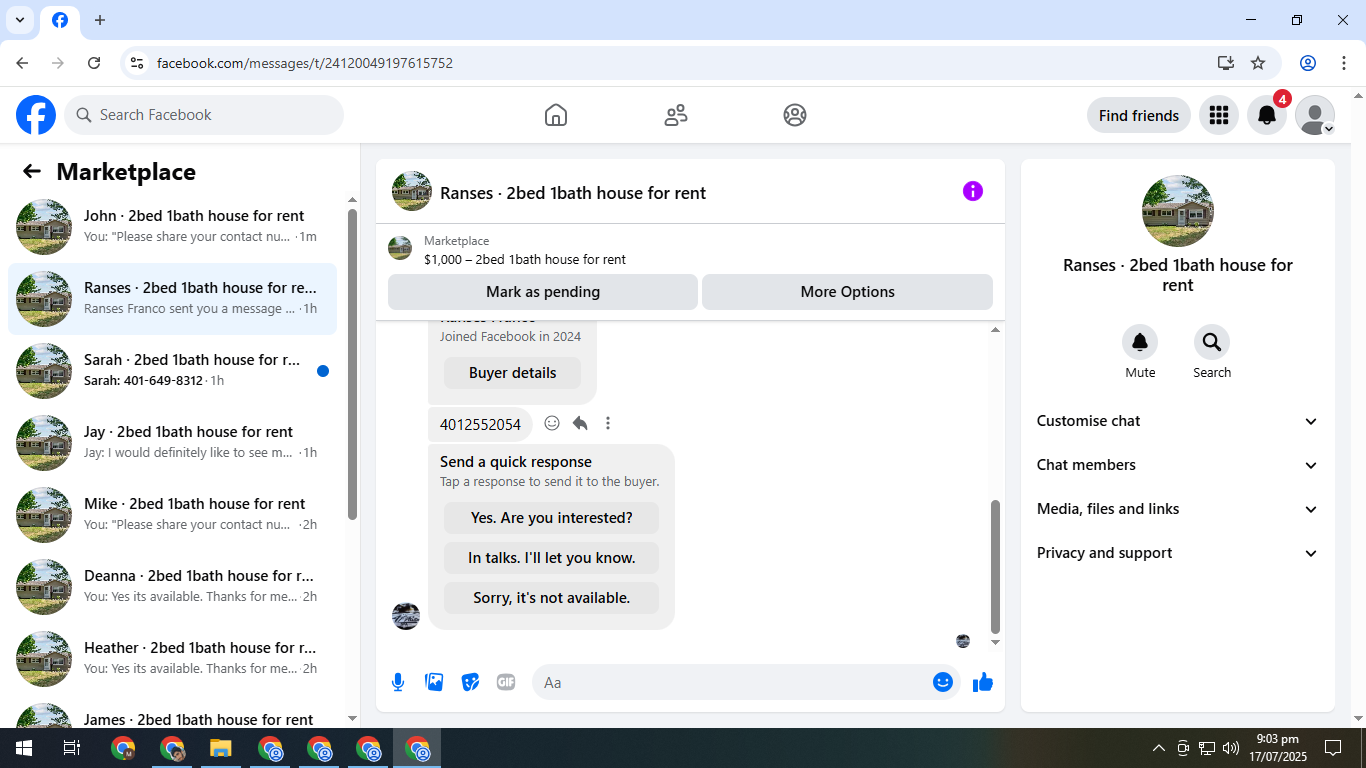
Task: Select the Facebook browser tab
Action: coord(60,20)
